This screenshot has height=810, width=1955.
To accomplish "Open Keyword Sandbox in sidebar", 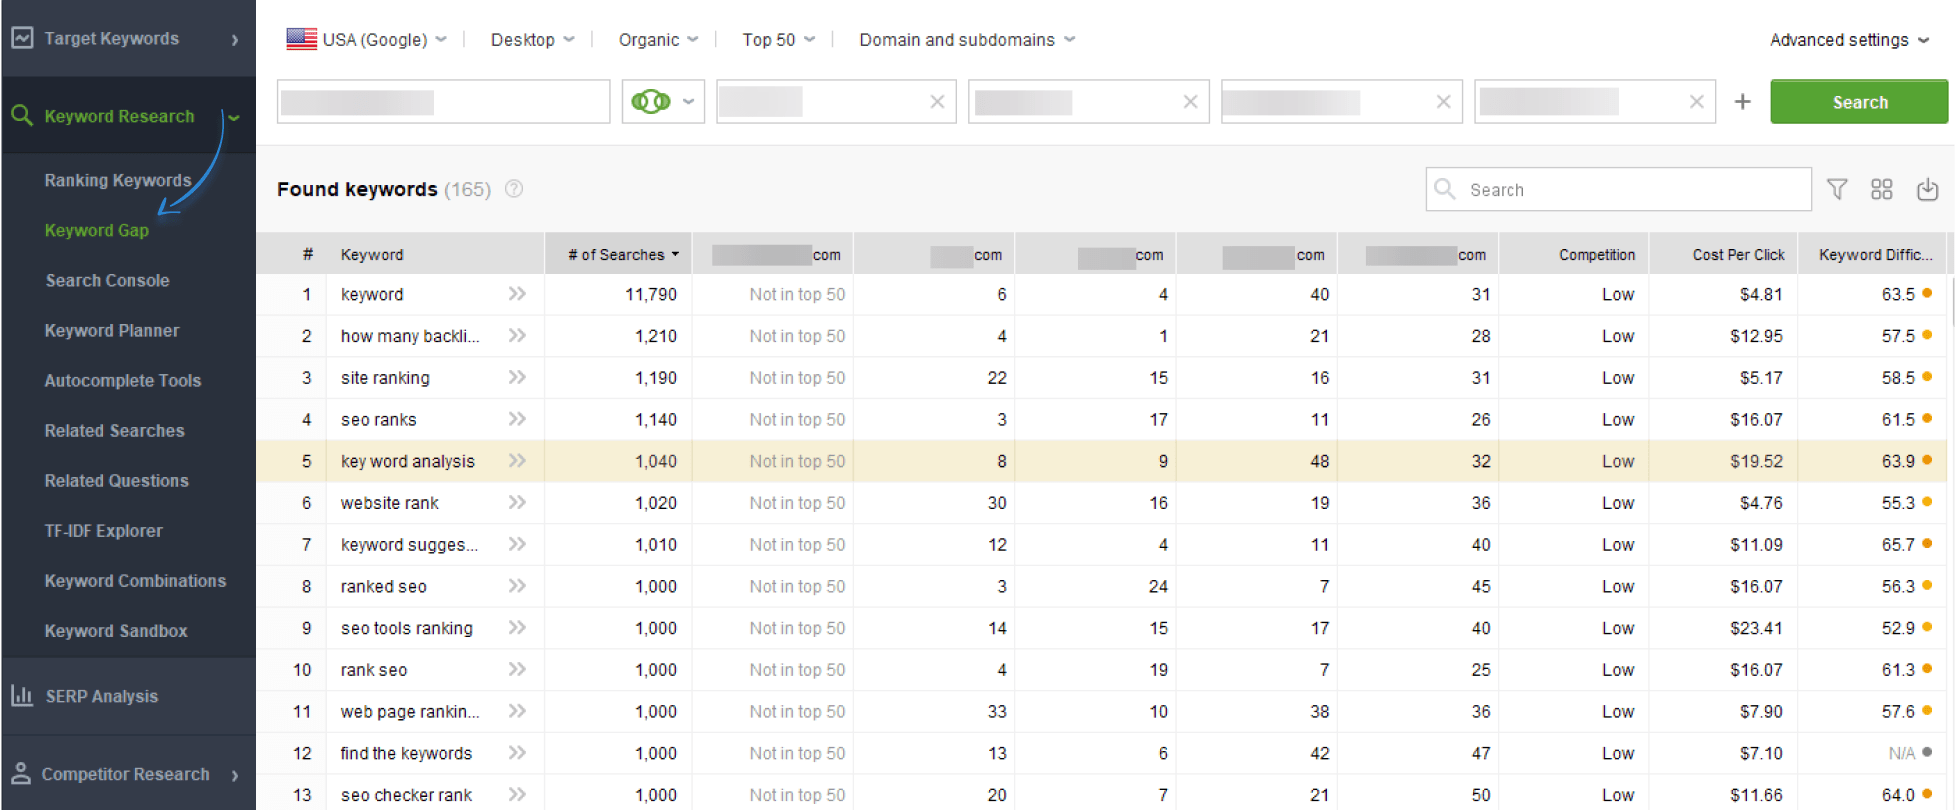I will (116, 630).
